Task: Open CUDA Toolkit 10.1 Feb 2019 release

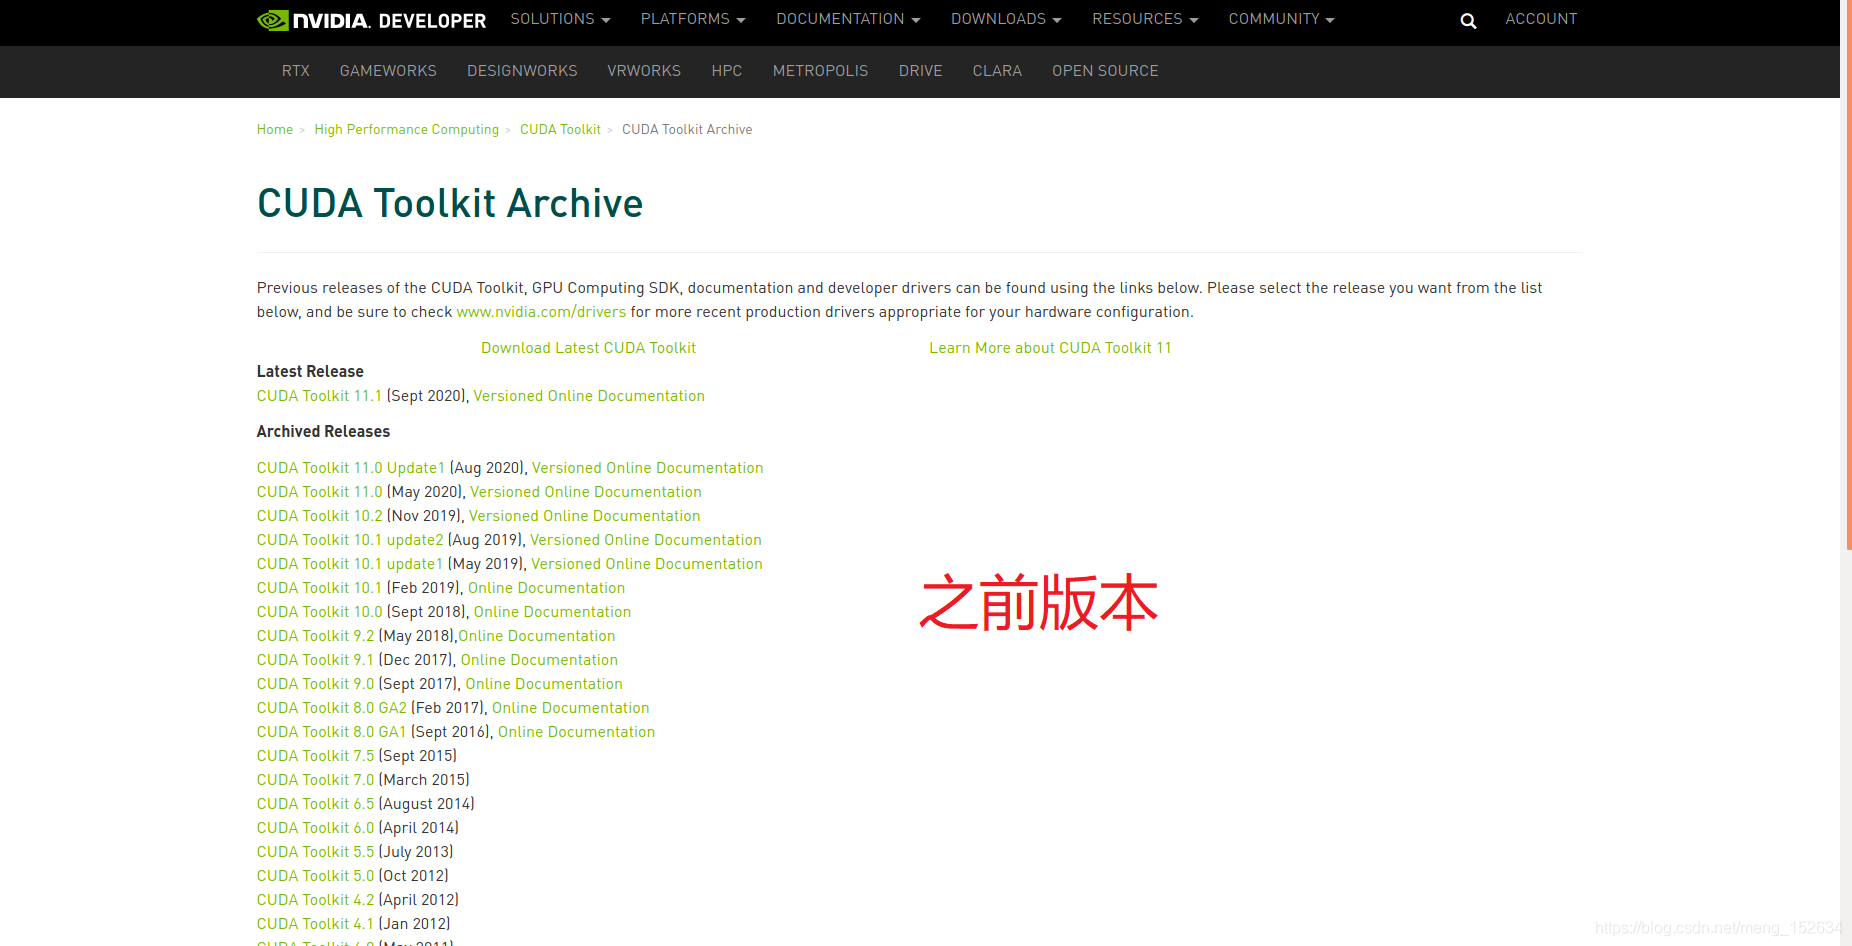Action: [x=319, y=588]
